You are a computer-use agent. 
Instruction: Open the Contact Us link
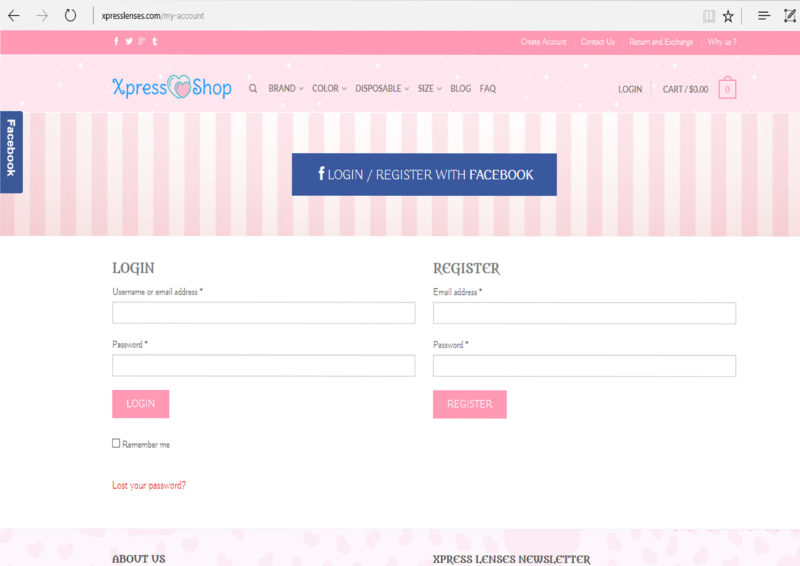tap(597, 42)
